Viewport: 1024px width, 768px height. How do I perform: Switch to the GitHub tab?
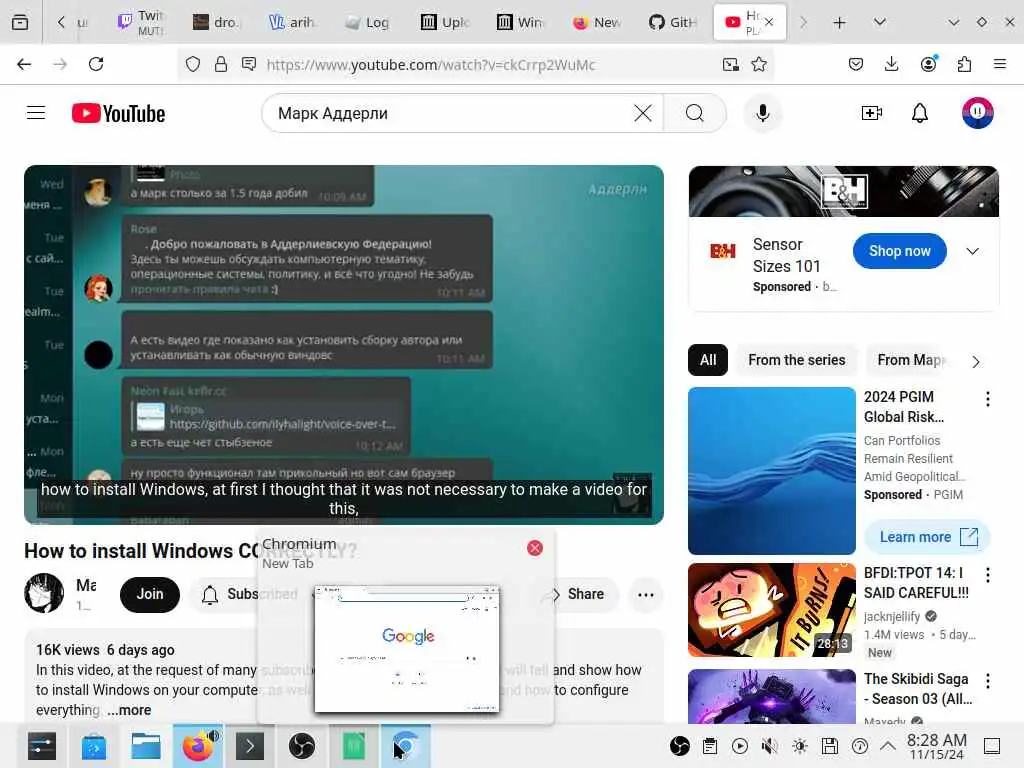click(673, 22)
